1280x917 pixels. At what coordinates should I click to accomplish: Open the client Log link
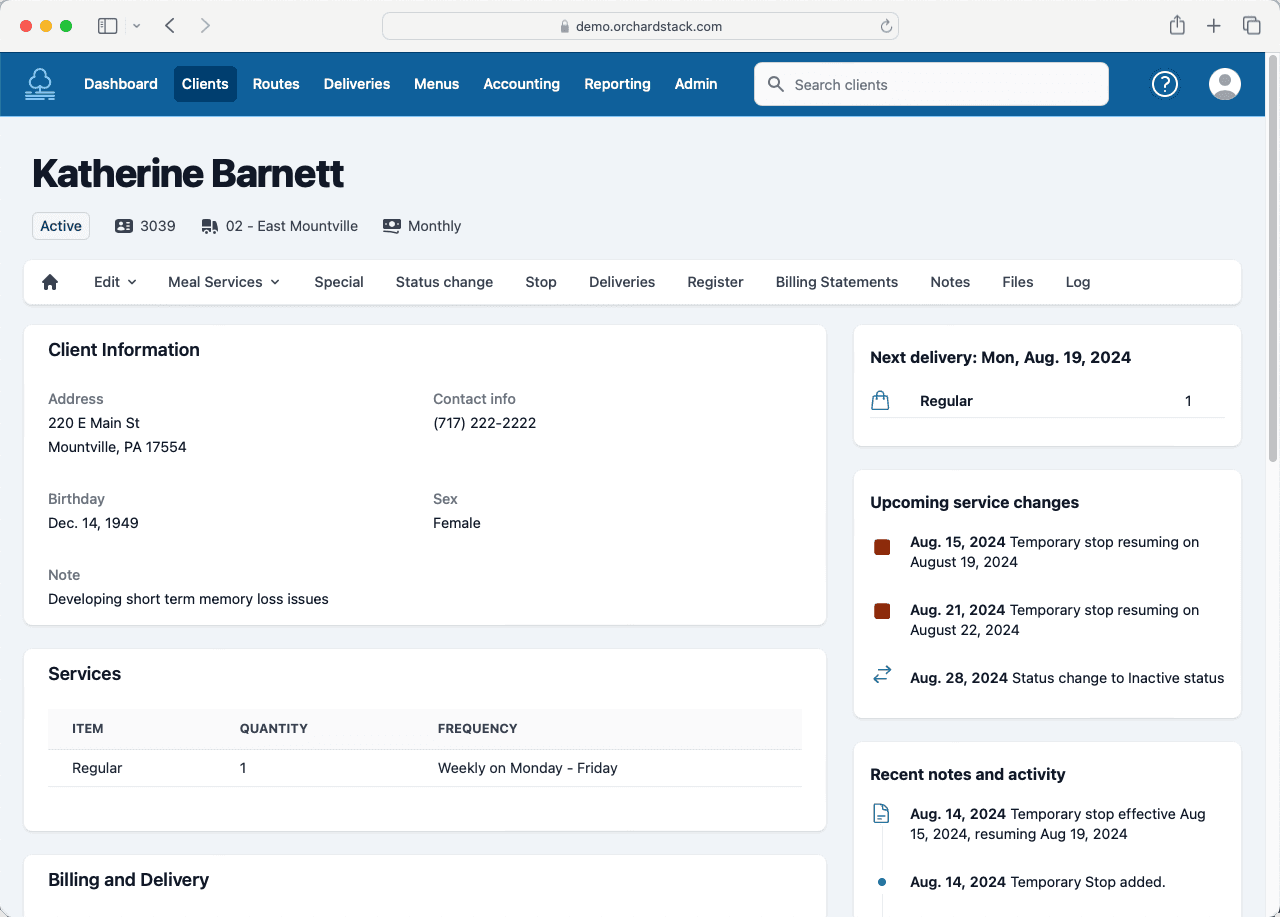click(1077, 282)
